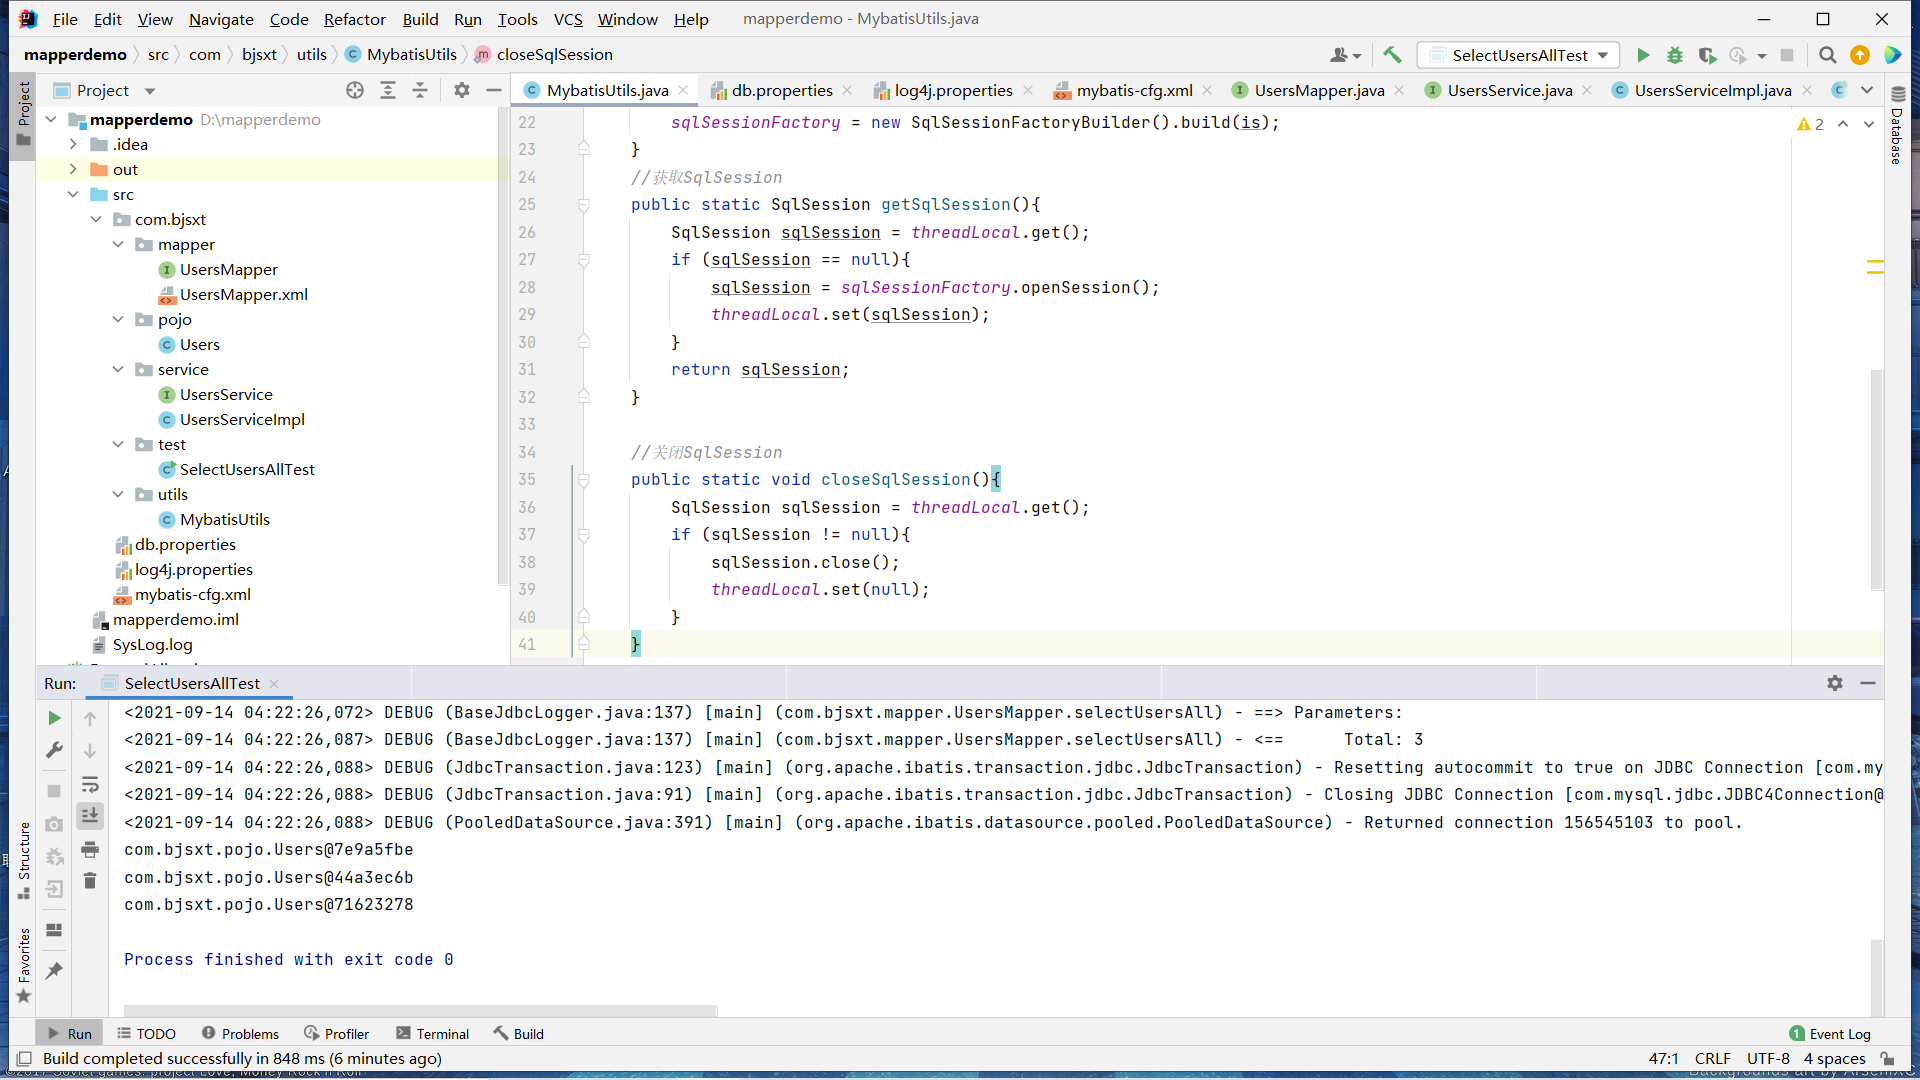The image size is (1920, 1080).
Task: Open the VCS menu
Action: pos(568,19)
